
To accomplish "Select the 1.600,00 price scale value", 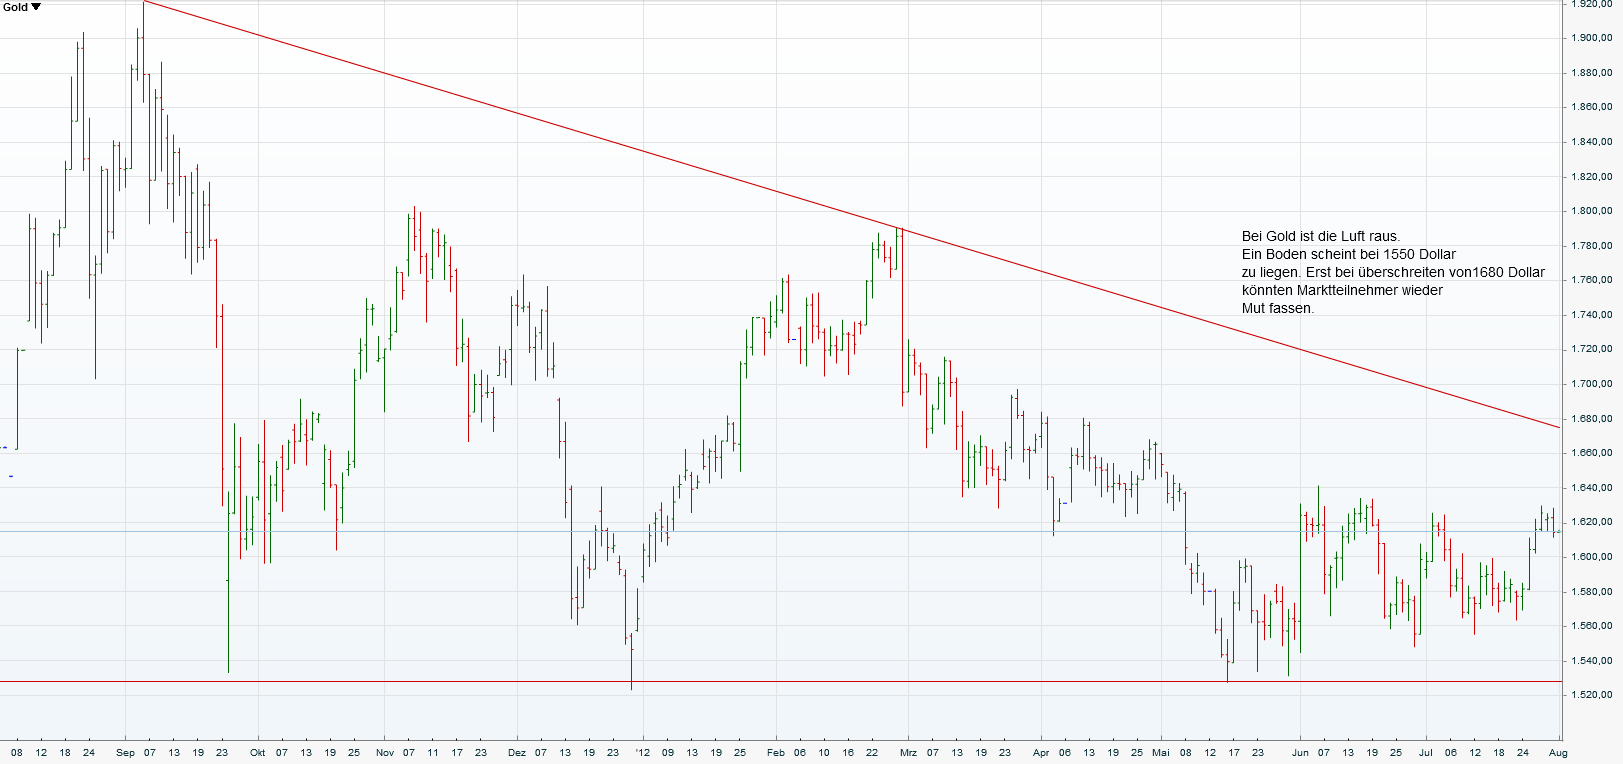I will [x=1590, y=557].
